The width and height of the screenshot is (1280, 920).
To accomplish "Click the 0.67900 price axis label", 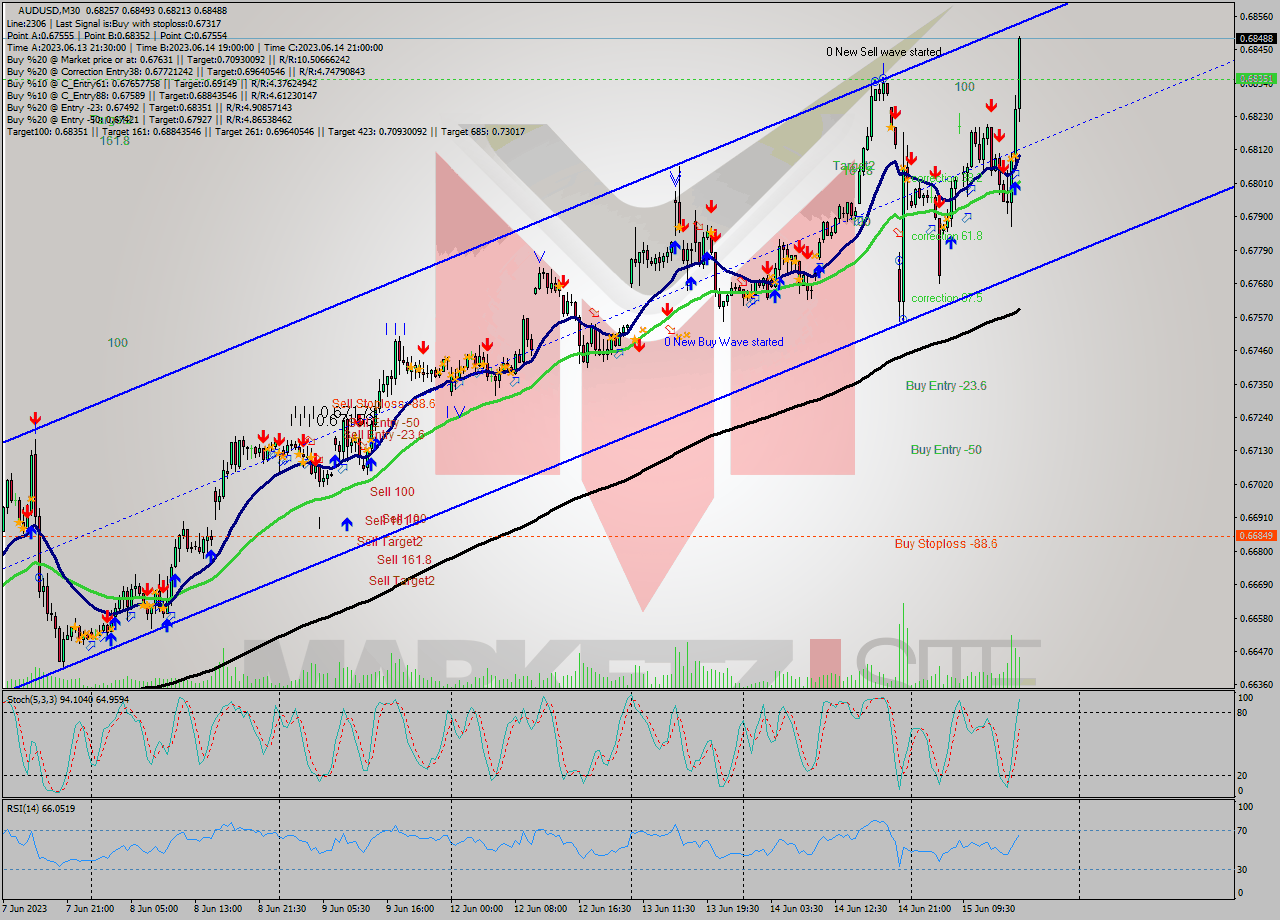I will coord(1255,217).
